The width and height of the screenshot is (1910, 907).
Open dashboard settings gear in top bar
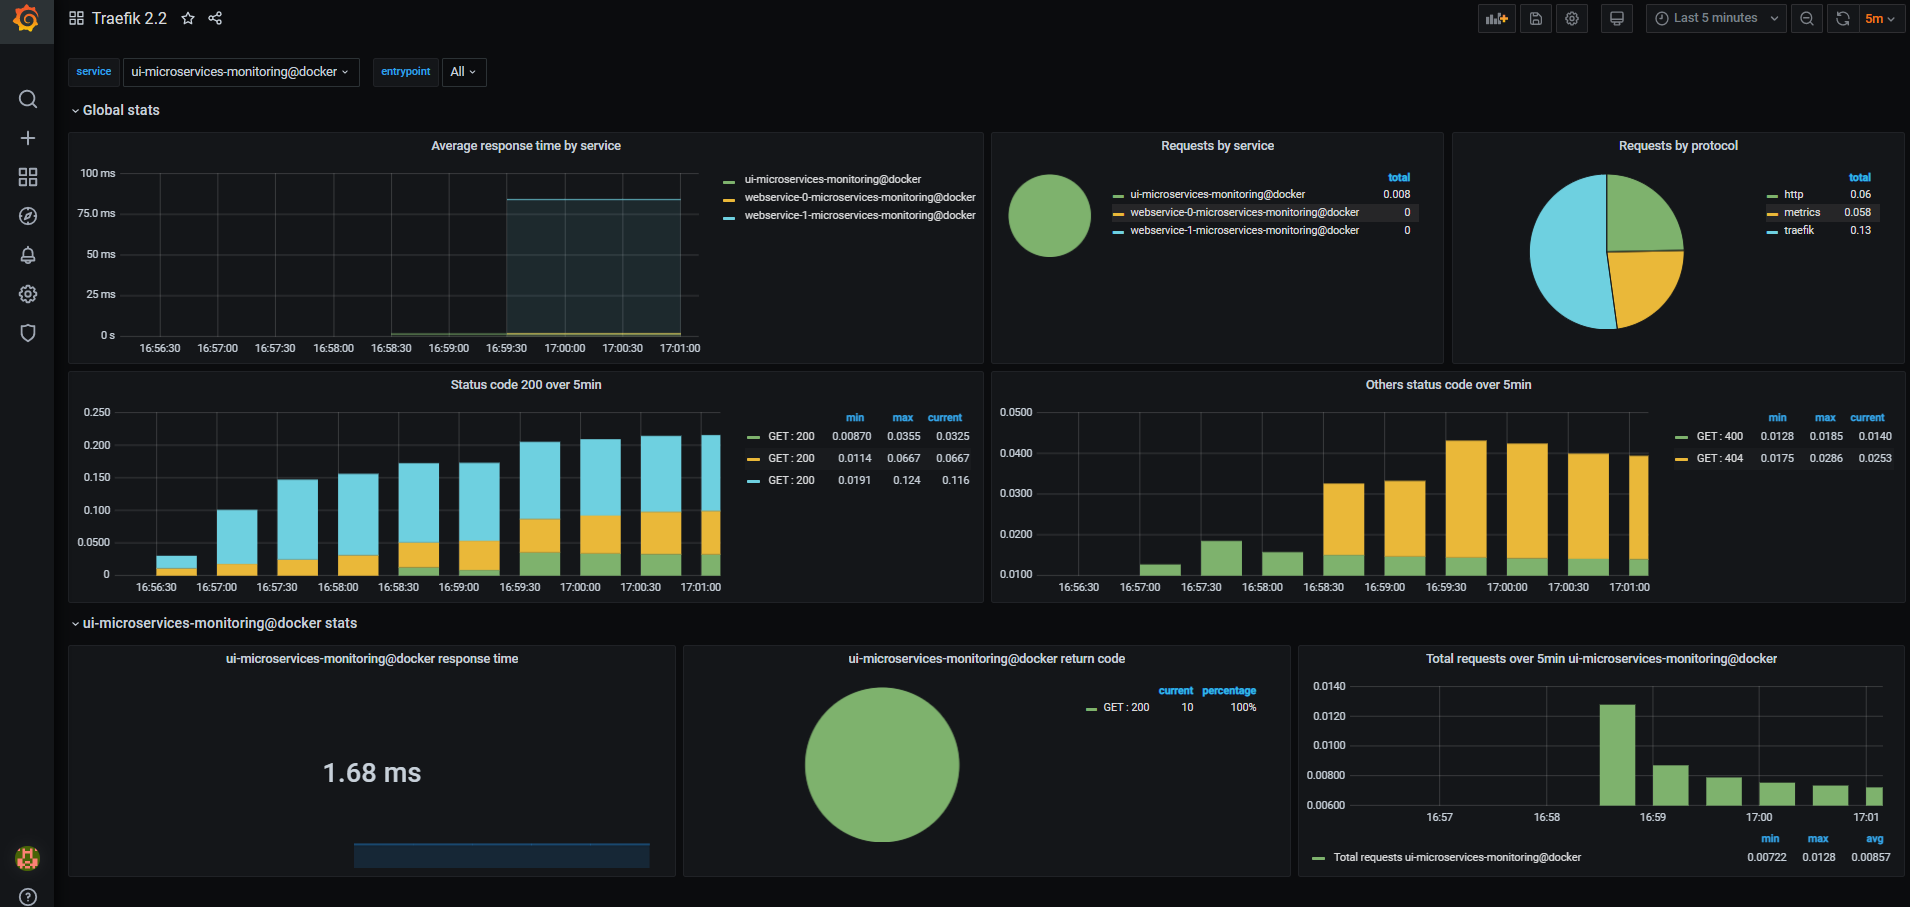(x=1572, y=18)
